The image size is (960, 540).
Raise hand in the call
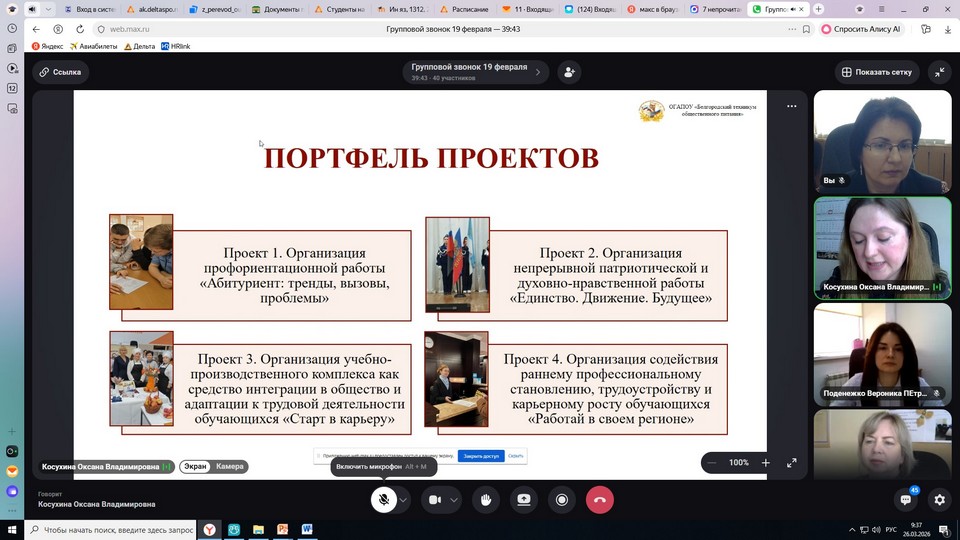(487, 499)
